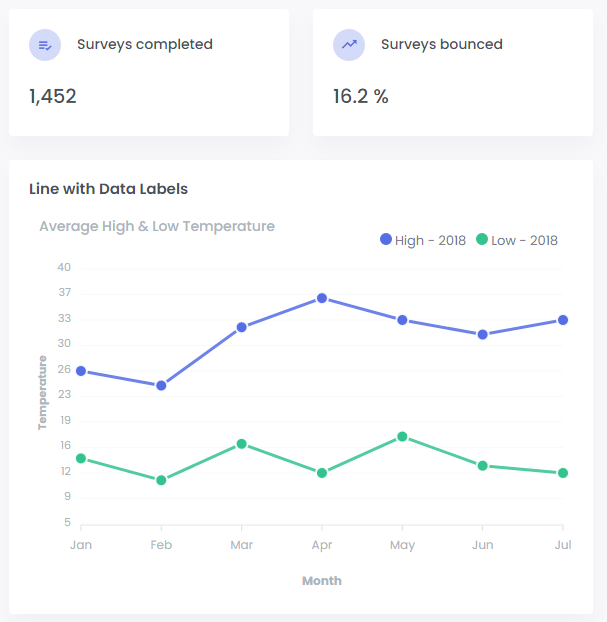Click the High series data point for Jun
Image resolution: width=607 pixels, height=622 pixels.
(483, 334)
